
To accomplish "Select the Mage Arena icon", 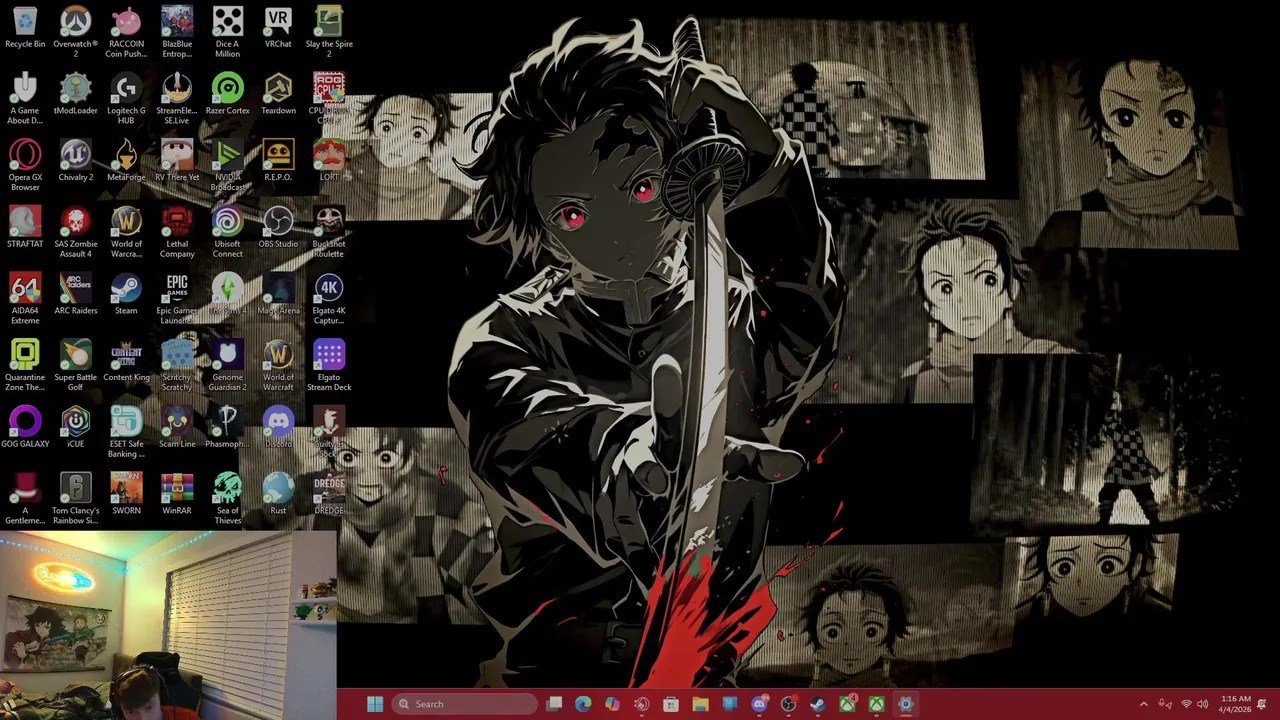I will click(278, 294).
